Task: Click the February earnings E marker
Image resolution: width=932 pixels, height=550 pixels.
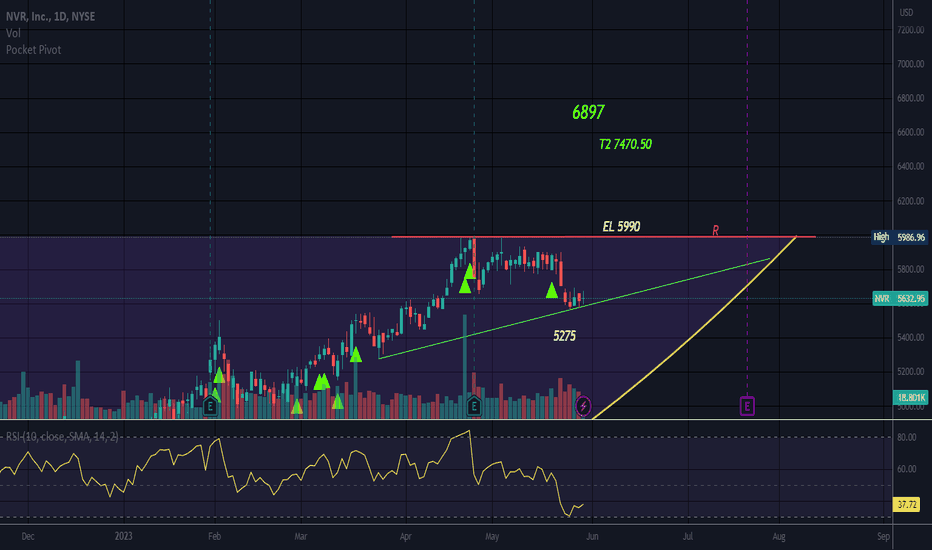Action: 210,407
